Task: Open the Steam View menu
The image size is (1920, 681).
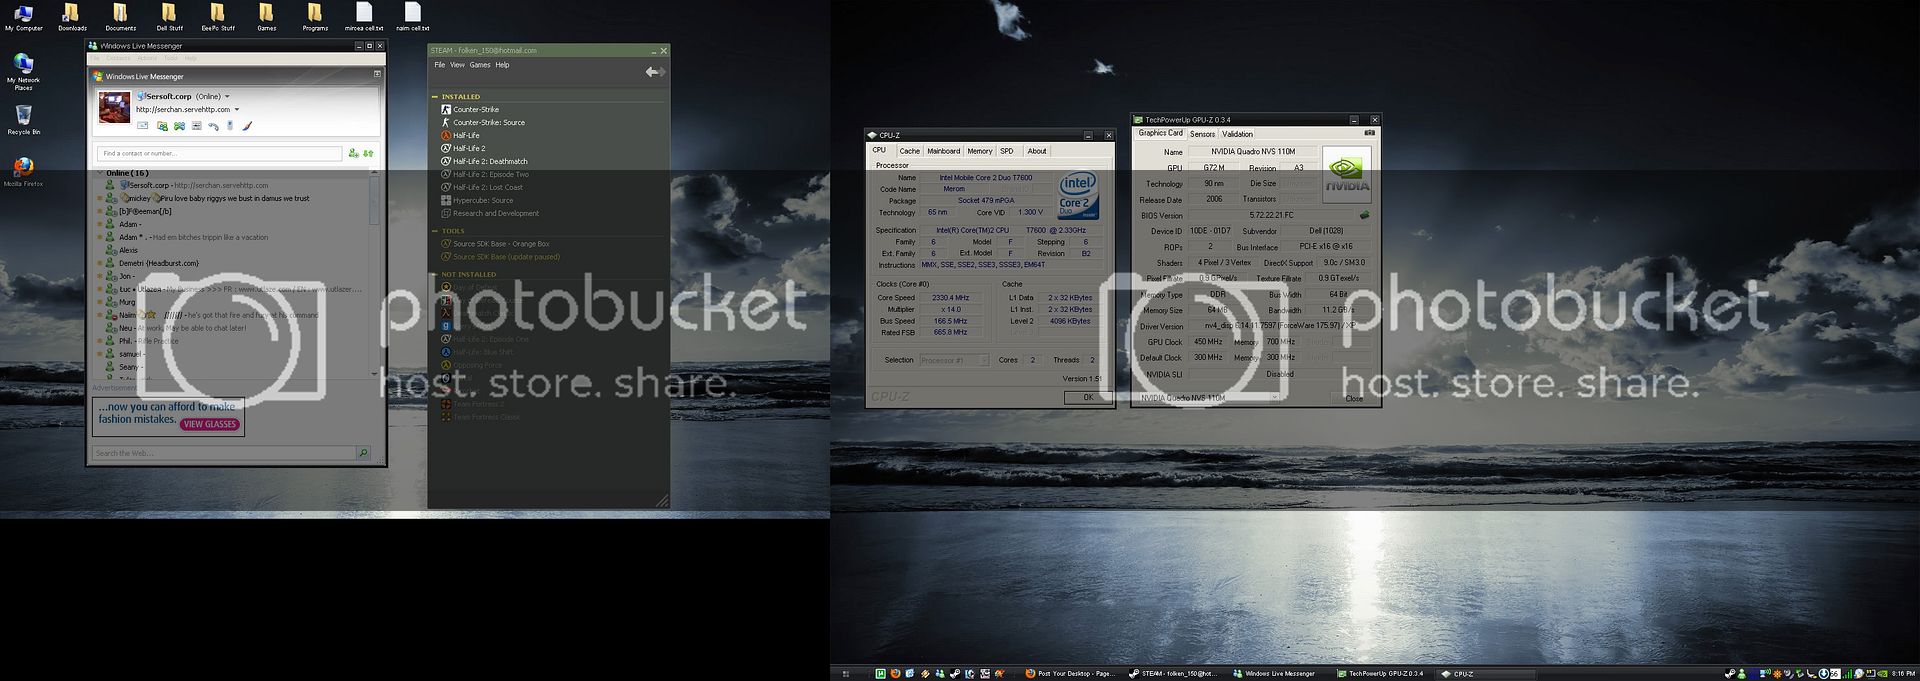Action: click(x=457, y=65)
